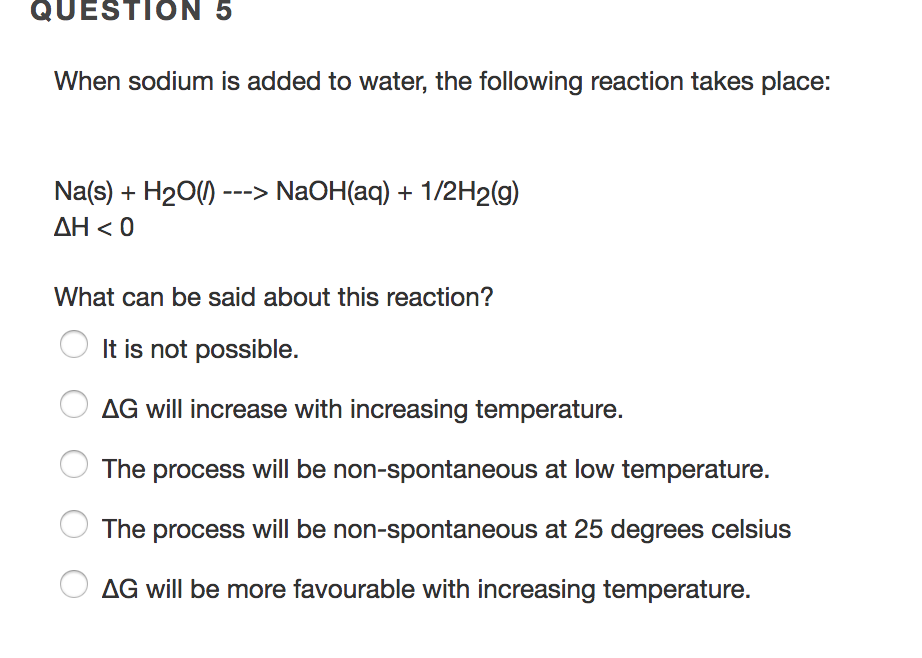Select "ΔG will be more favourable" option

(x=74, y=584)
